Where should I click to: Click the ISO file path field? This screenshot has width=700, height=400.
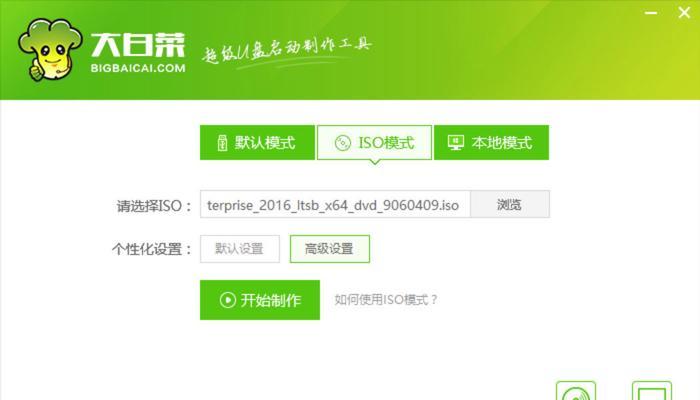point(335,204)
